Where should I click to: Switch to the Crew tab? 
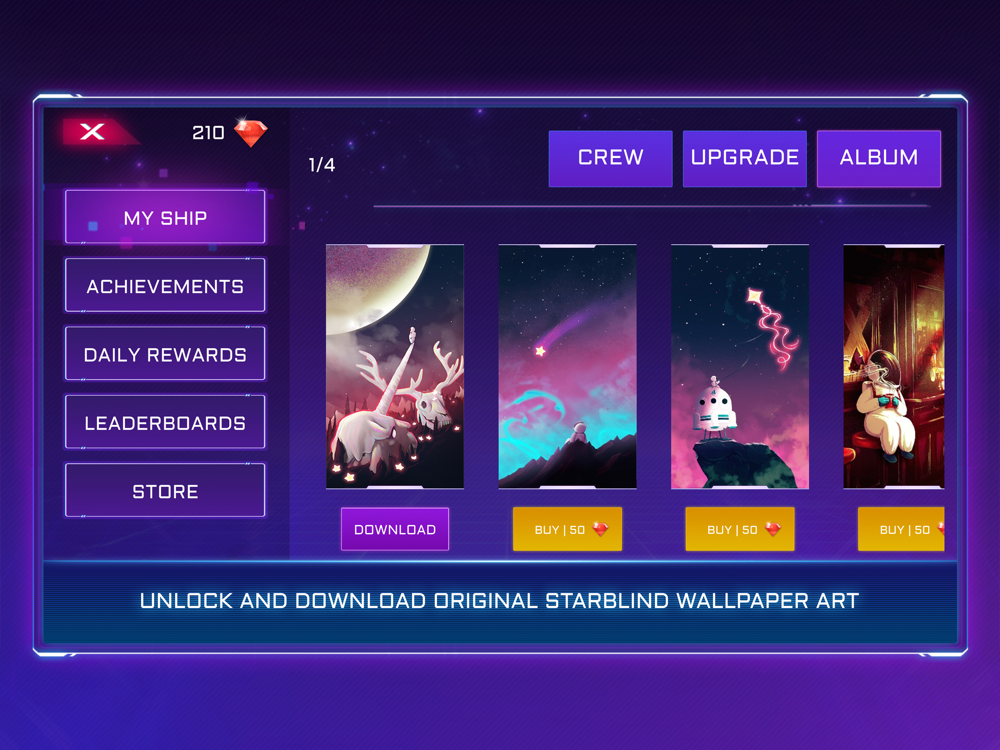[610, 158]
